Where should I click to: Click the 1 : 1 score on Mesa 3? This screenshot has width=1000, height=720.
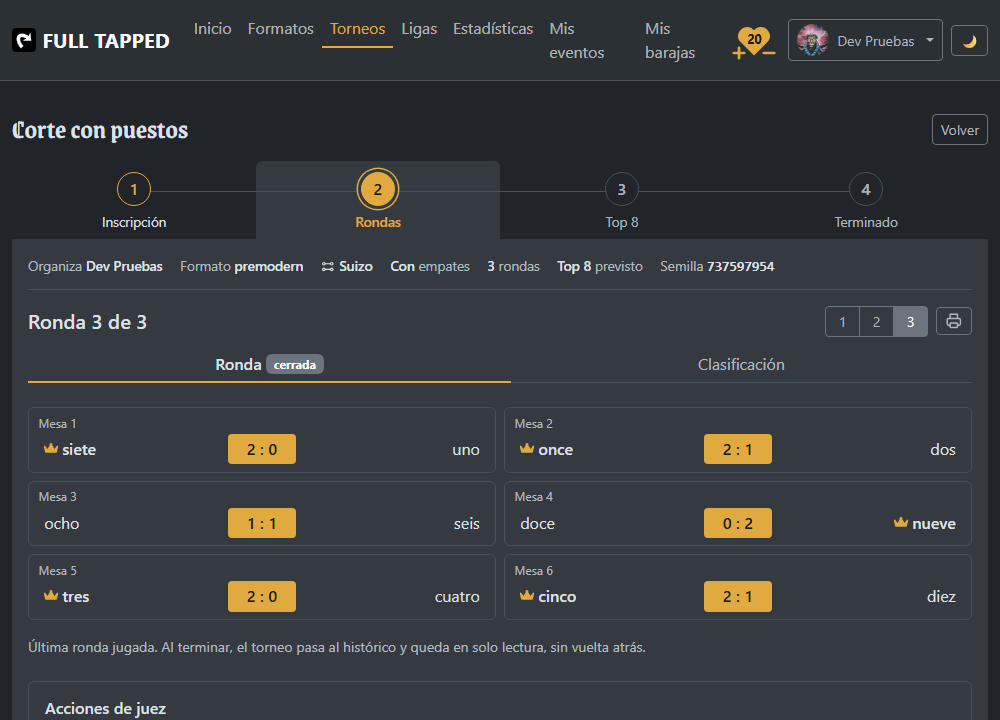pos(262,523)
